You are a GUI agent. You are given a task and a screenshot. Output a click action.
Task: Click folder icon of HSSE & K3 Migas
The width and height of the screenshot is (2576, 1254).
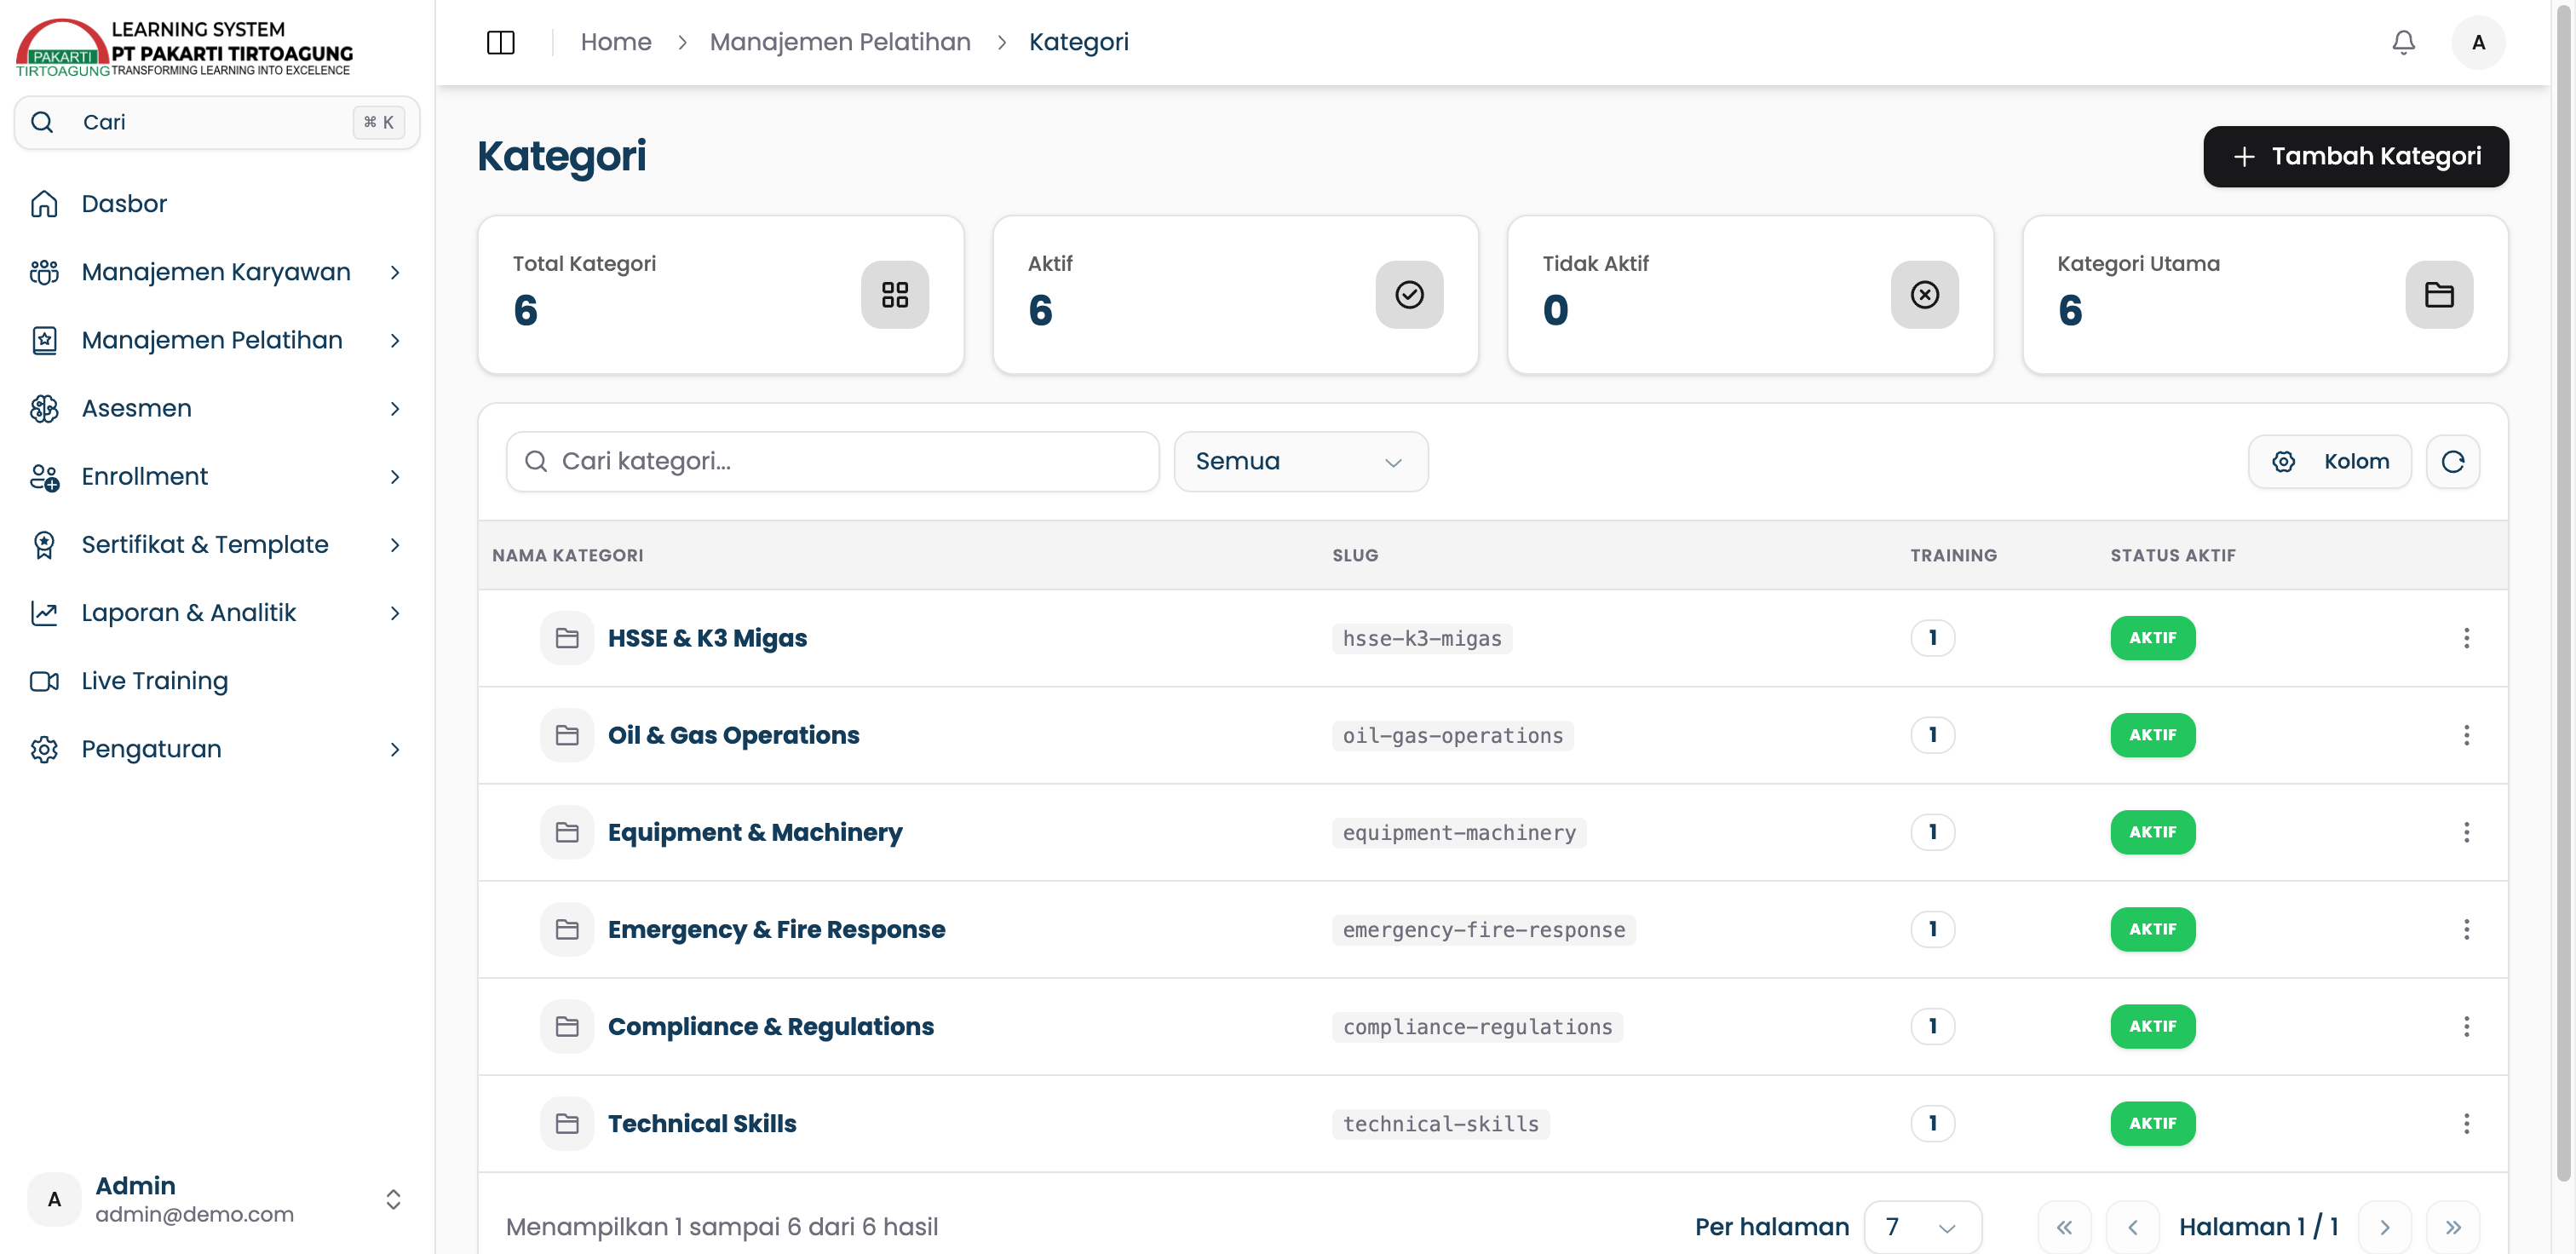click(x=567, y=637)
